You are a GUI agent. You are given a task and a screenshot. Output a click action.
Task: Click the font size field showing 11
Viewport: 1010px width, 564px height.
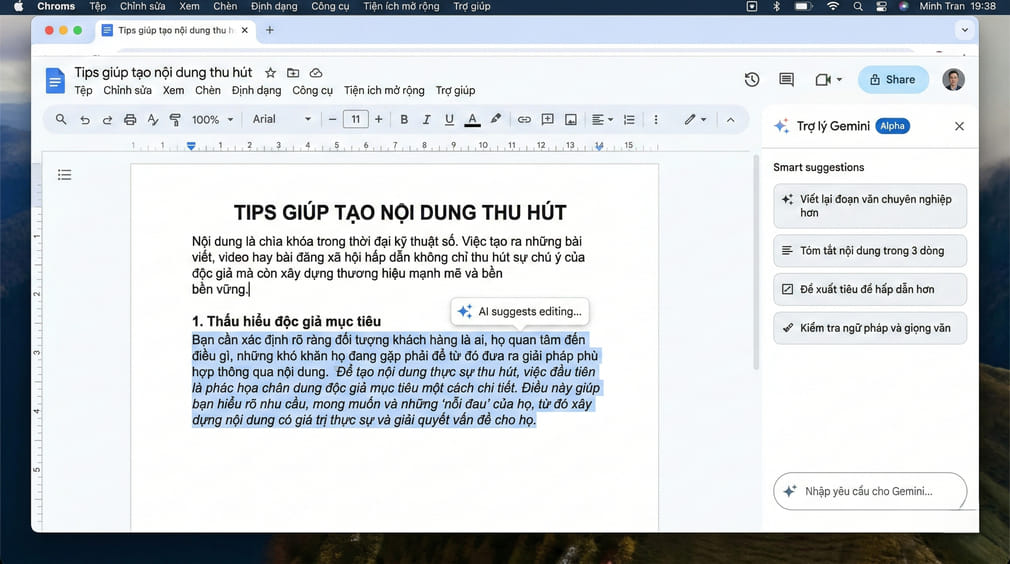point(356,119)
